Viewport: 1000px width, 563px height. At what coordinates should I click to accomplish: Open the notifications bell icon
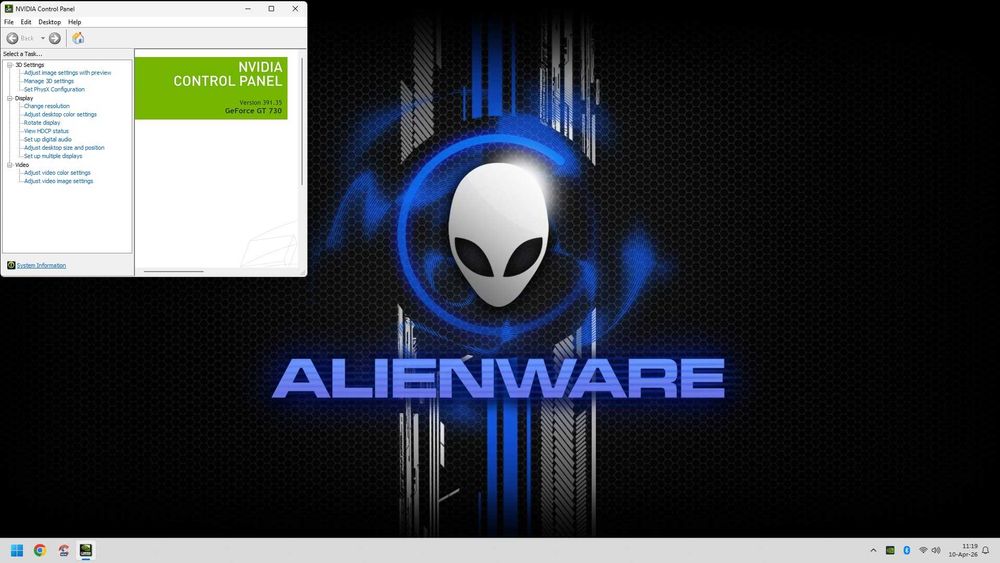click(x=986, y=550)
